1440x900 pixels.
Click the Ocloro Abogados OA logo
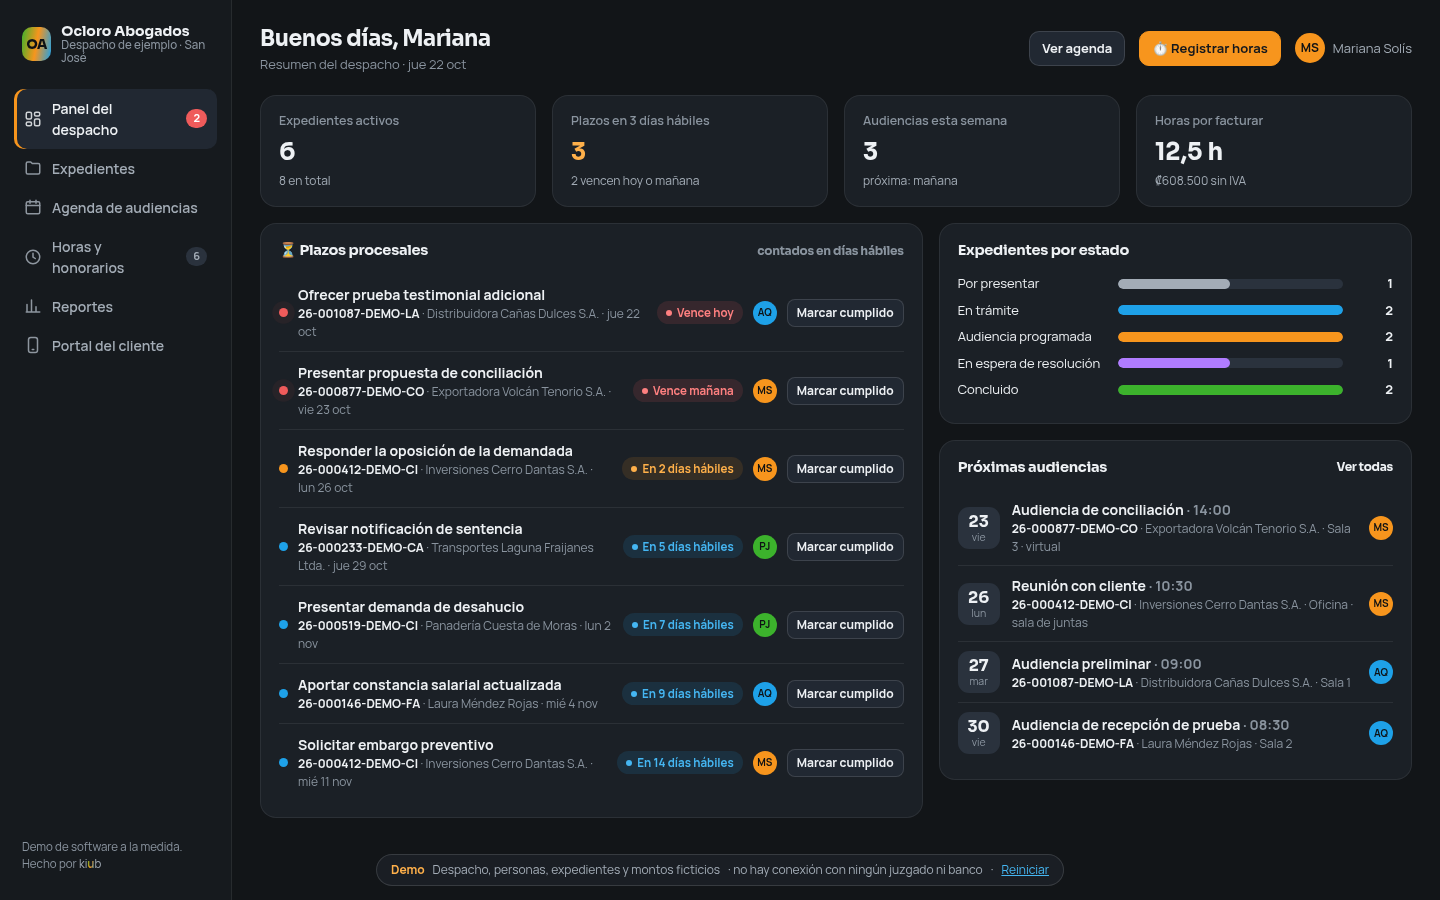pyautogui.click(x=37, y=44)
